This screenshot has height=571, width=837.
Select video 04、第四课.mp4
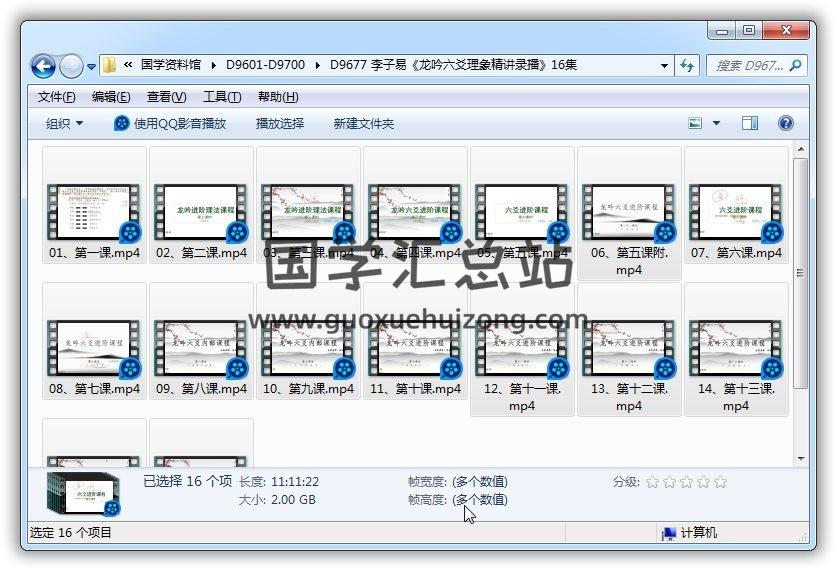(415, 205)
